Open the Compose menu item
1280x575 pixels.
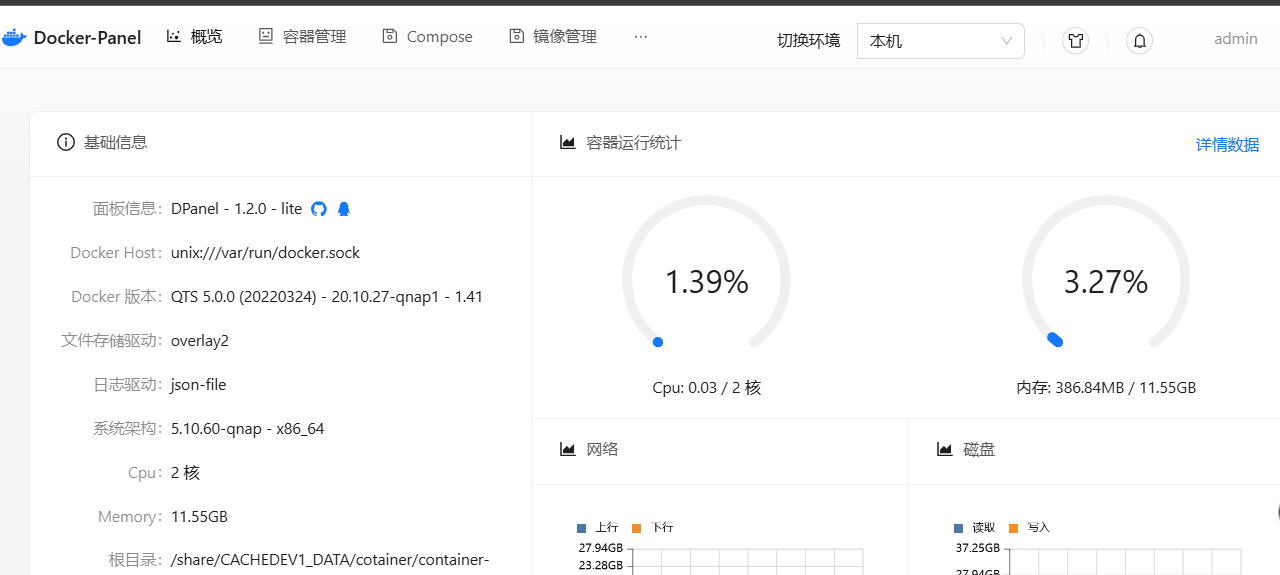point(428,37)
